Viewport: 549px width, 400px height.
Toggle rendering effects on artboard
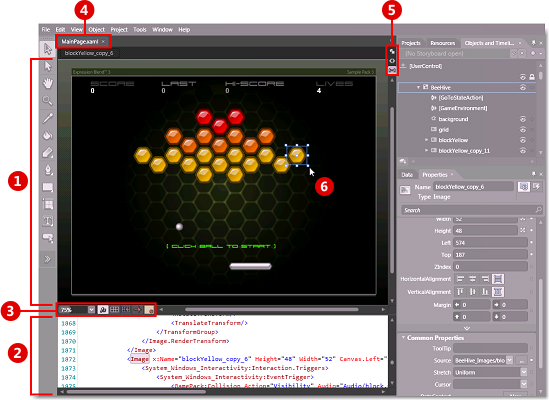click(x=103, y=310)
